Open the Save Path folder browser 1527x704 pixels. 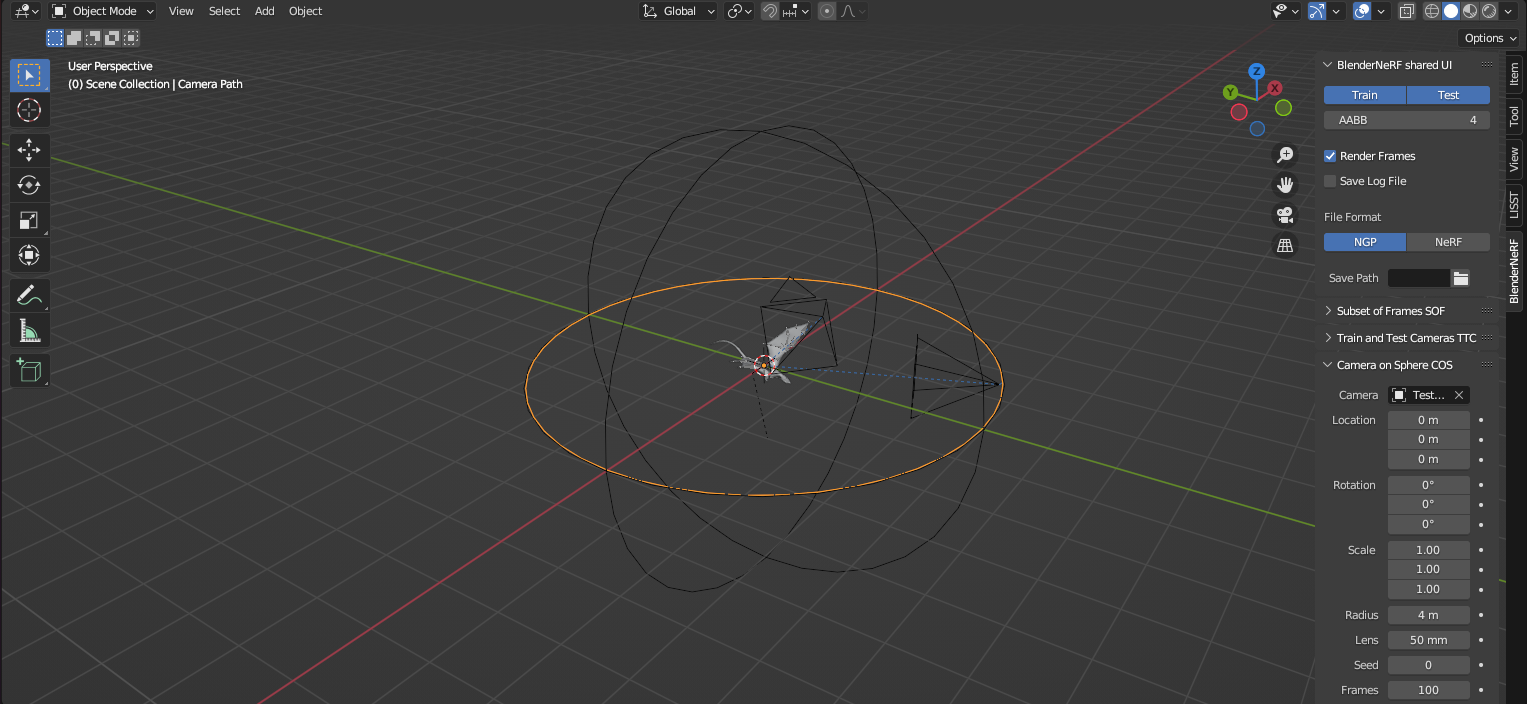click(1461, 278)
